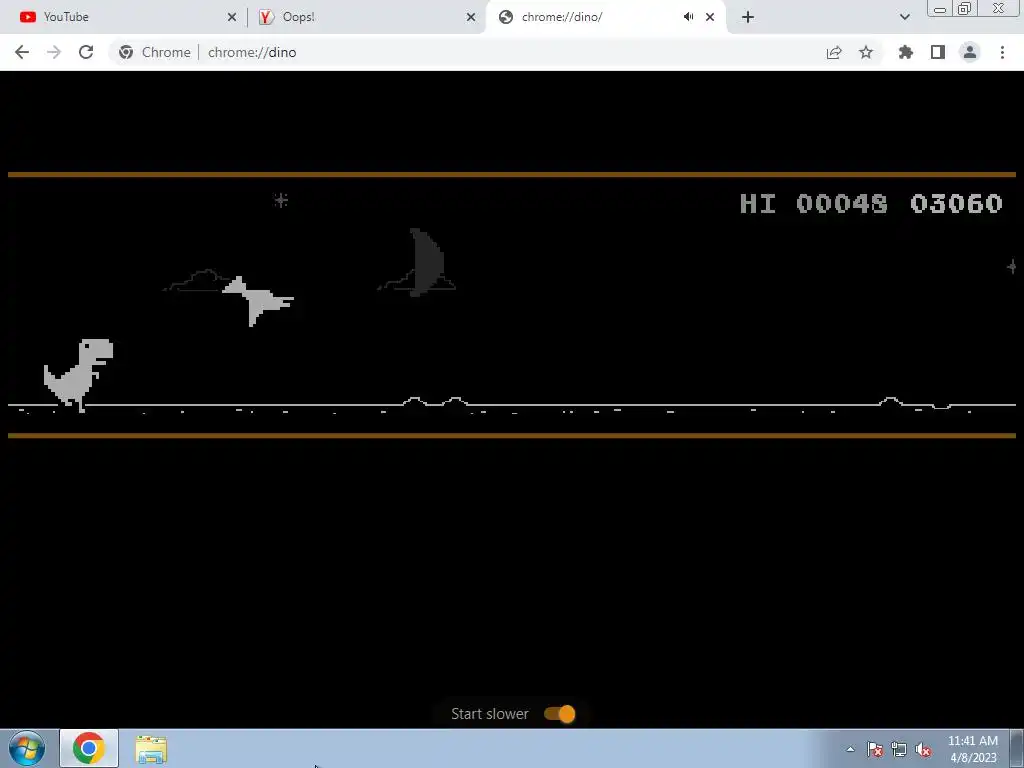The height and width of the screenshot is (768, 1024).
Task: Open the share this page icon
Action: click(834, 52)
